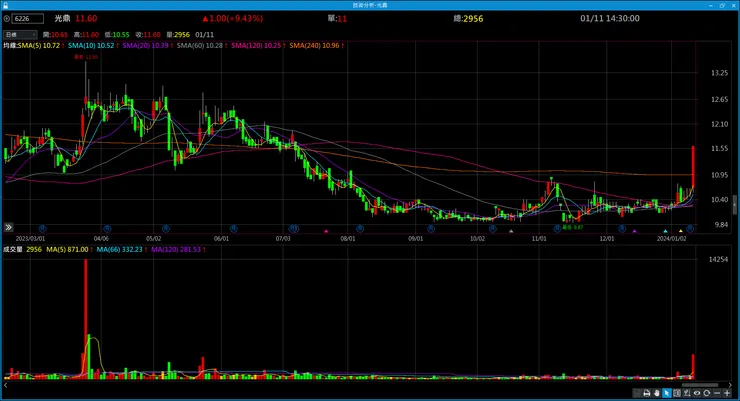Click the first dimmed icon in bottom toolbar
The width and height of the screenshot is (740, 401).
637,393
